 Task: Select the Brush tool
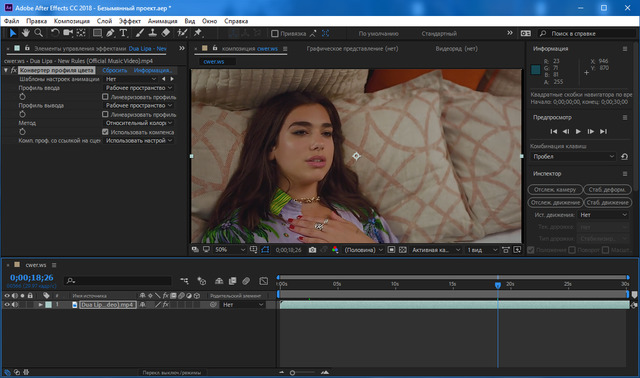[x=140, y=33]
